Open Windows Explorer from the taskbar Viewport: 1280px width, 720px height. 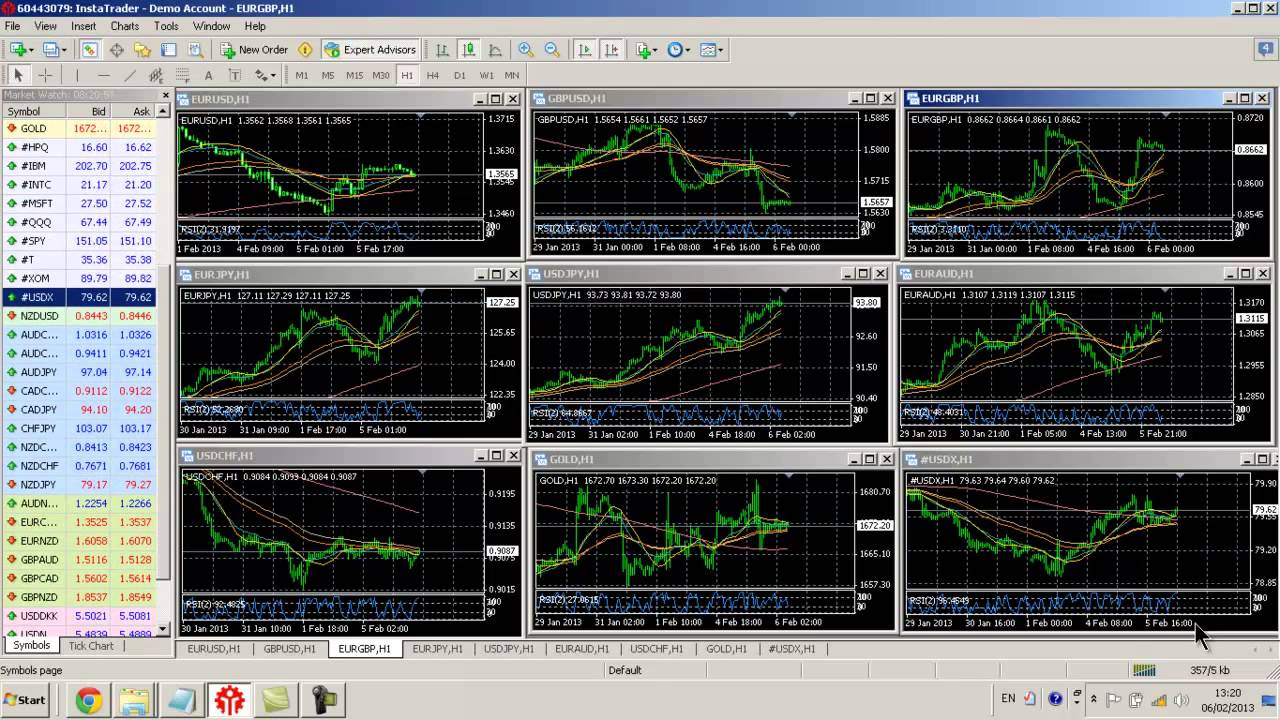(133, 700)
